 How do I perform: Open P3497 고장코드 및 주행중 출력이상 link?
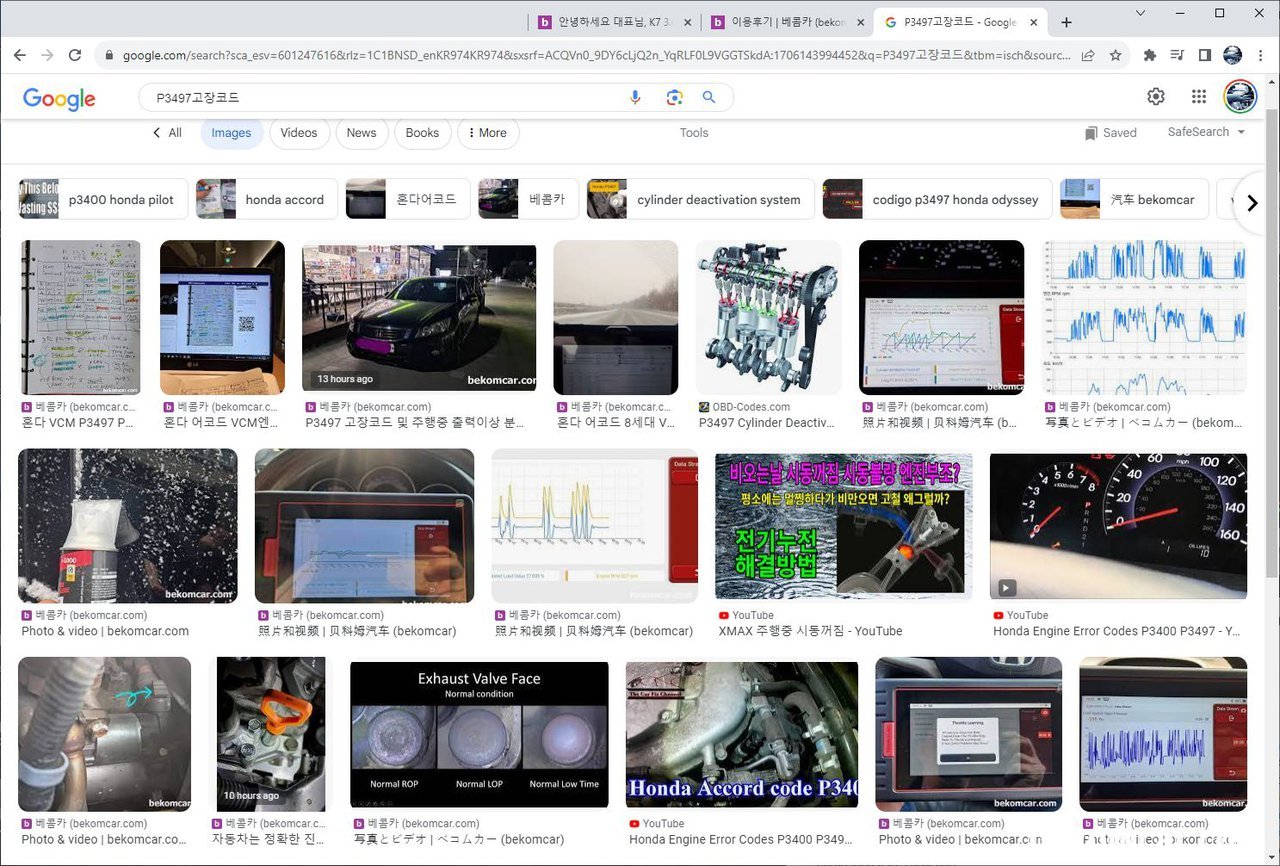(x=414, y=423)
